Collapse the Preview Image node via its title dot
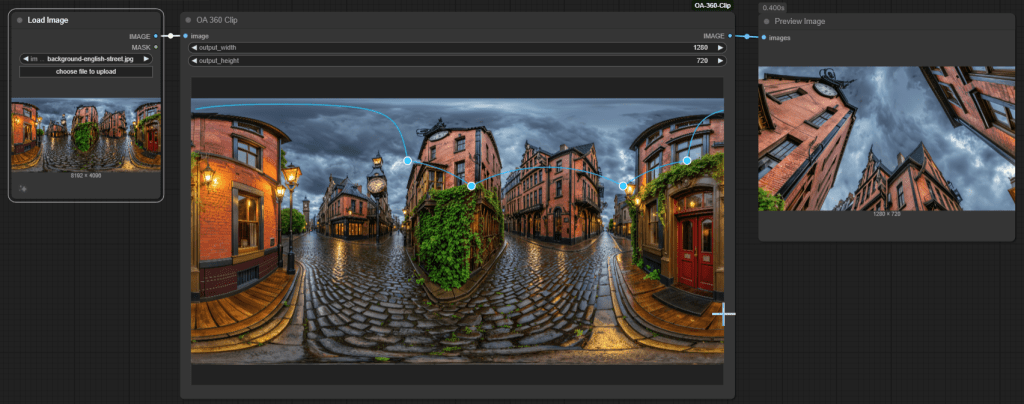1024x404 pixels. 767,21
